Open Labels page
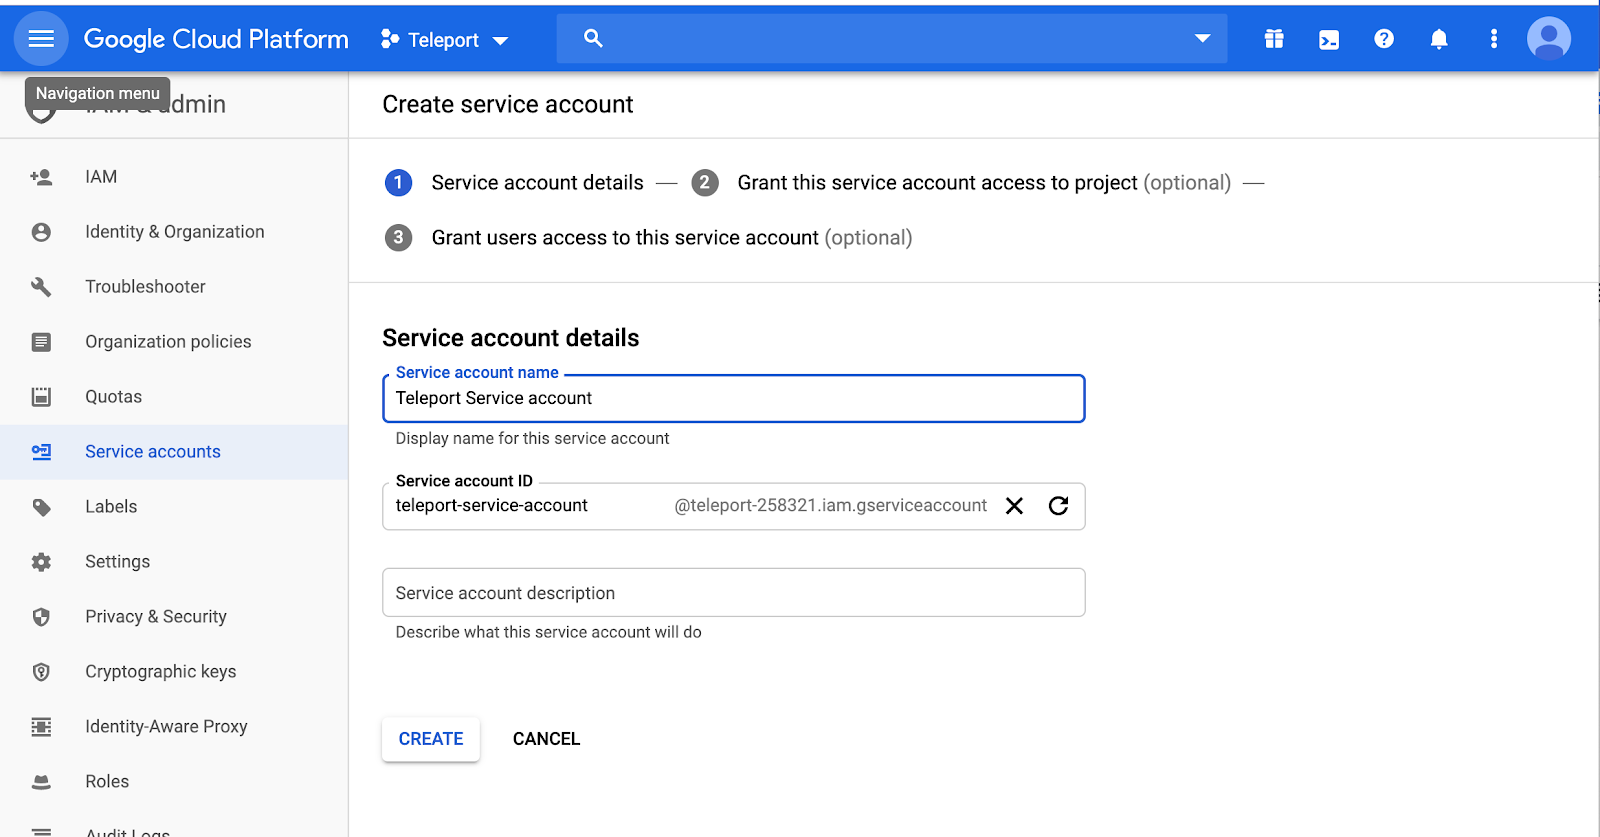The image size is (1600, 837). click(111, 507)
